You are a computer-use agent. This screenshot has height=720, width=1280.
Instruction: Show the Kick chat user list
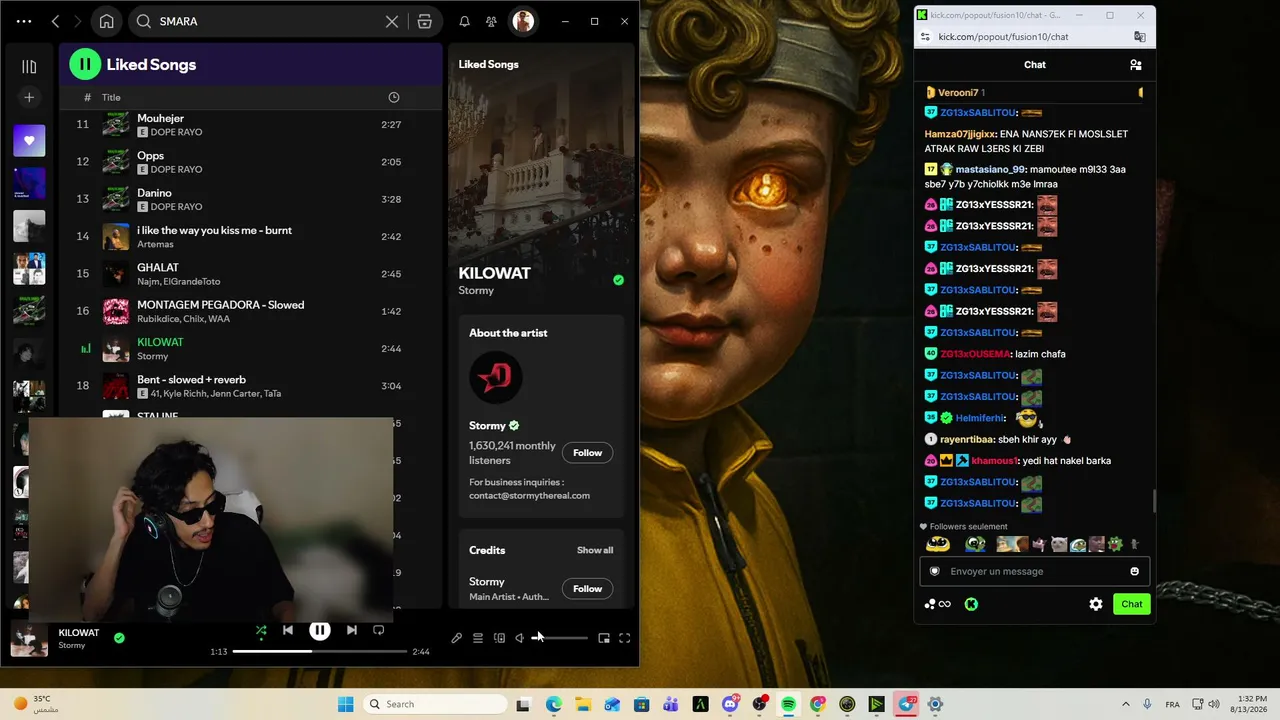1136,65
